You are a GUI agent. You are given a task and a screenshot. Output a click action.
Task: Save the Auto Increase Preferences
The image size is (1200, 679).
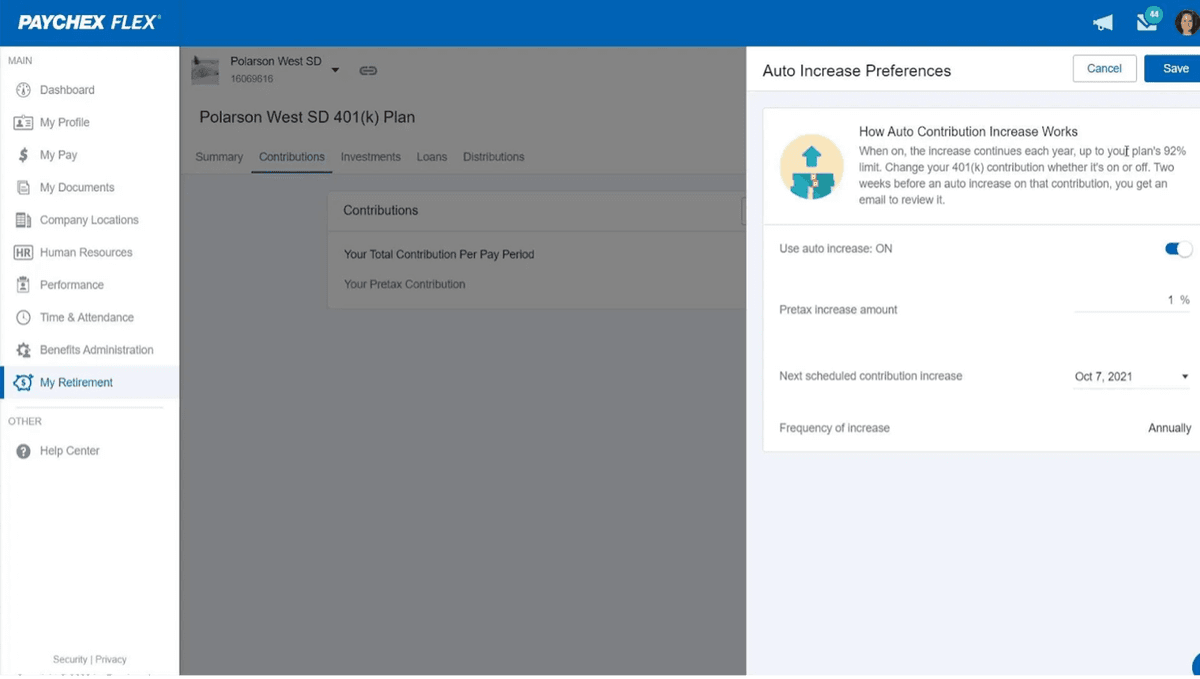pos(1175,68)
